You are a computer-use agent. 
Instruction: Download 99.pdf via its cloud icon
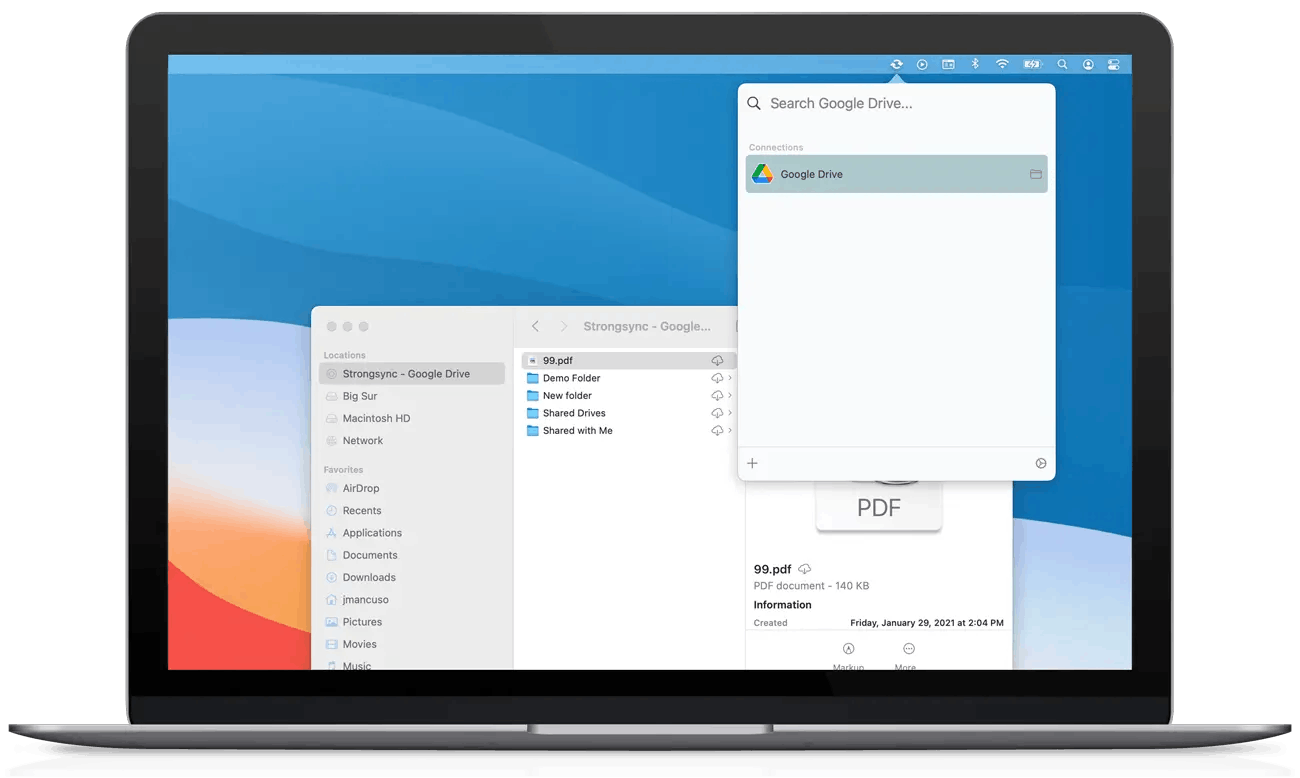click(x=717, y=360)
